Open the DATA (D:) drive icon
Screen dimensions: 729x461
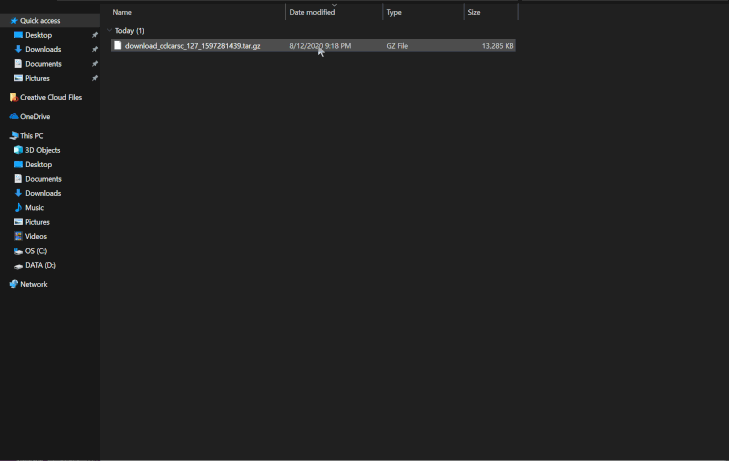pos(18,265)
